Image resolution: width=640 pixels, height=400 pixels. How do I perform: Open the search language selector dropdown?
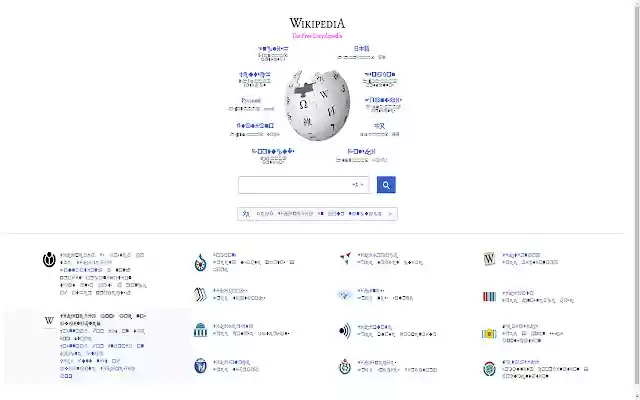coord(358,185)
